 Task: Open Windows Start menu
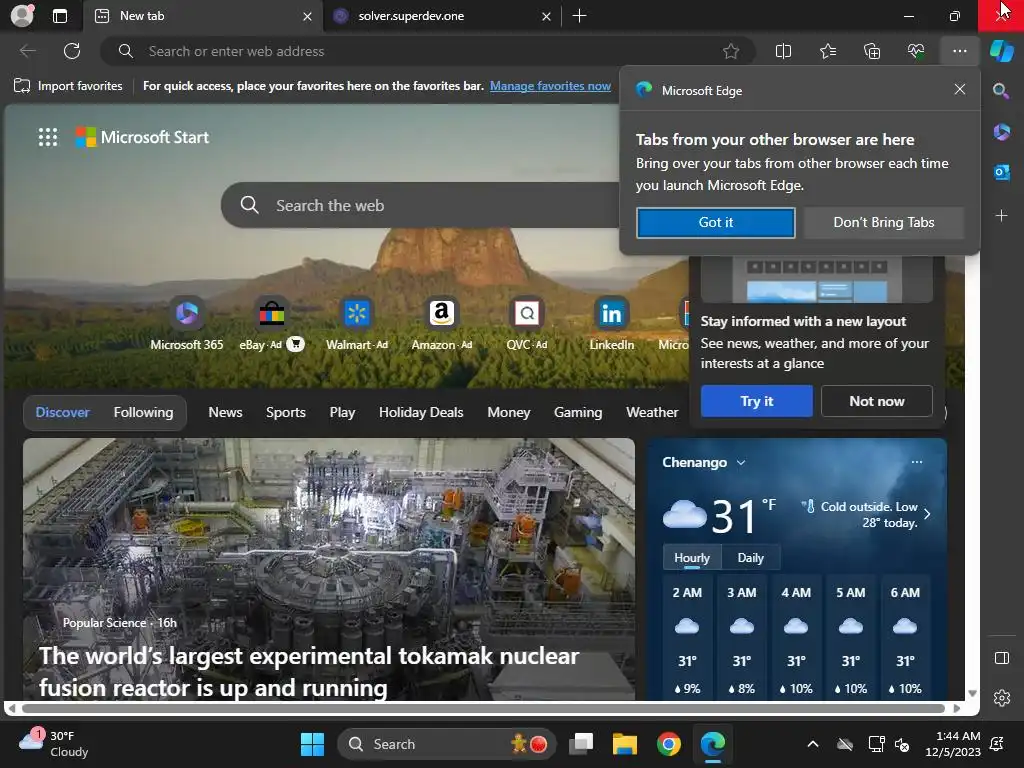[x=312, y=744]
